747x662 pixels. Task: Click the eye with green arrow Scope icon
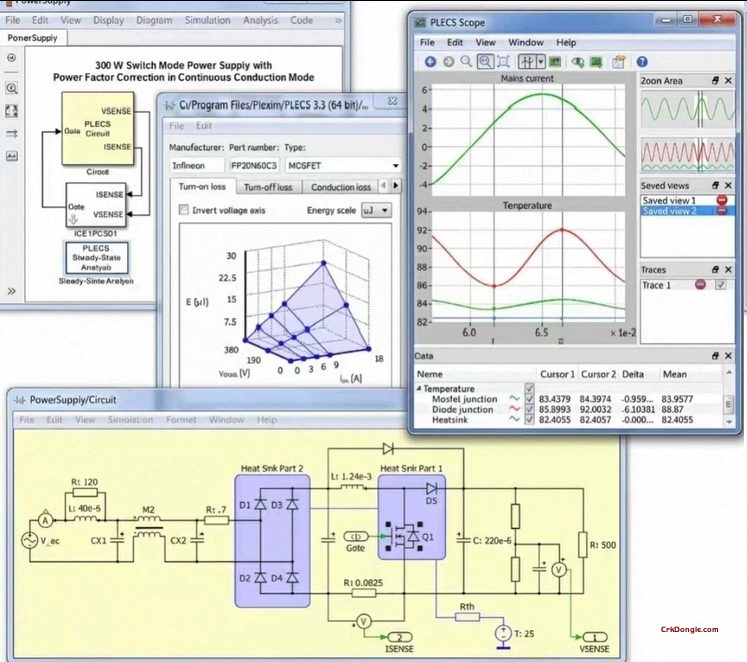[577, 62]
